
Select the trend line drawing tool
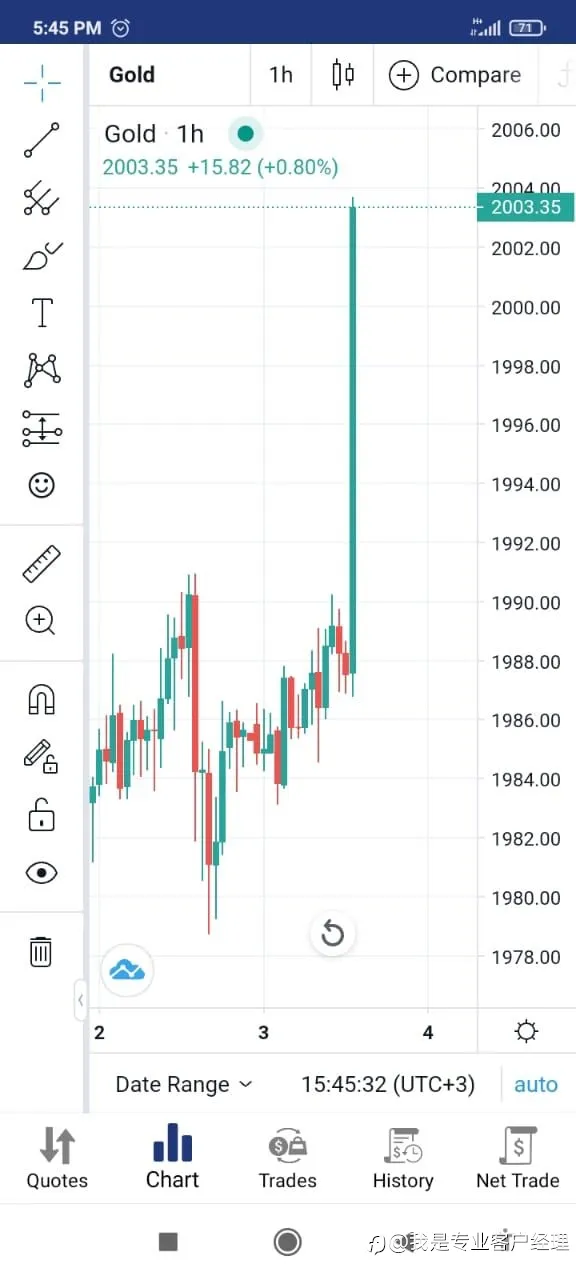pos(42,140)
